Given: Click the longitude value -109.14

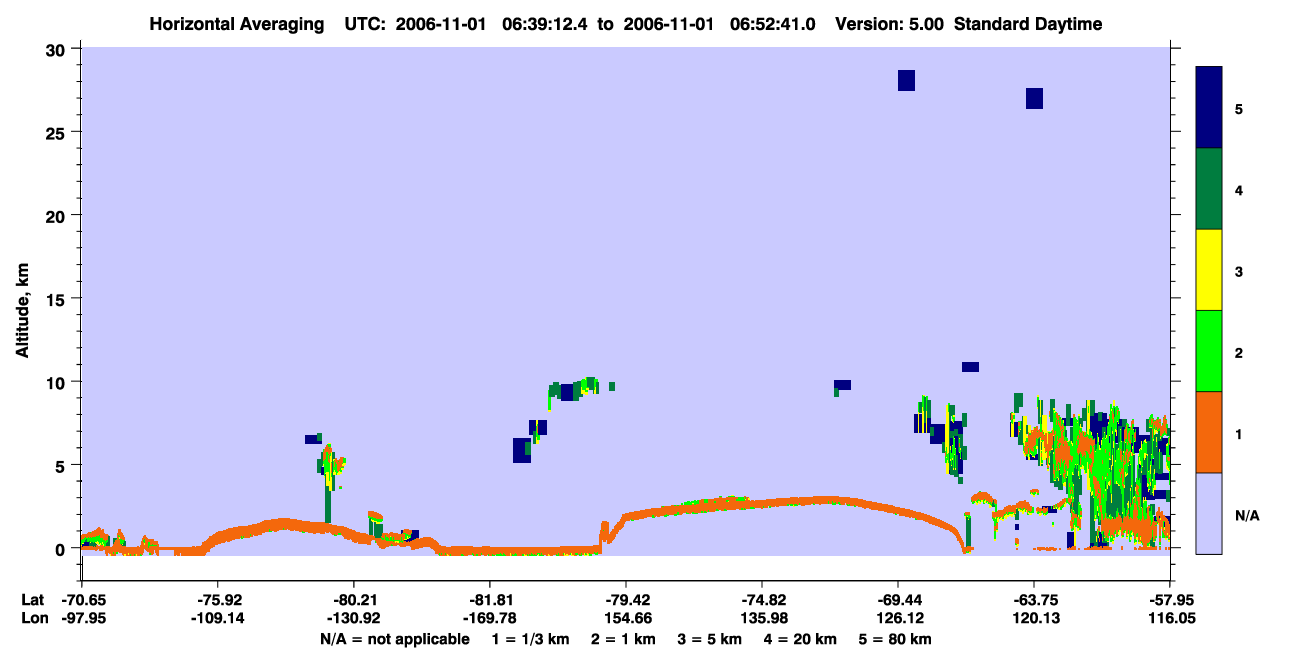Looking at the screenshot, I should [218, 618].
